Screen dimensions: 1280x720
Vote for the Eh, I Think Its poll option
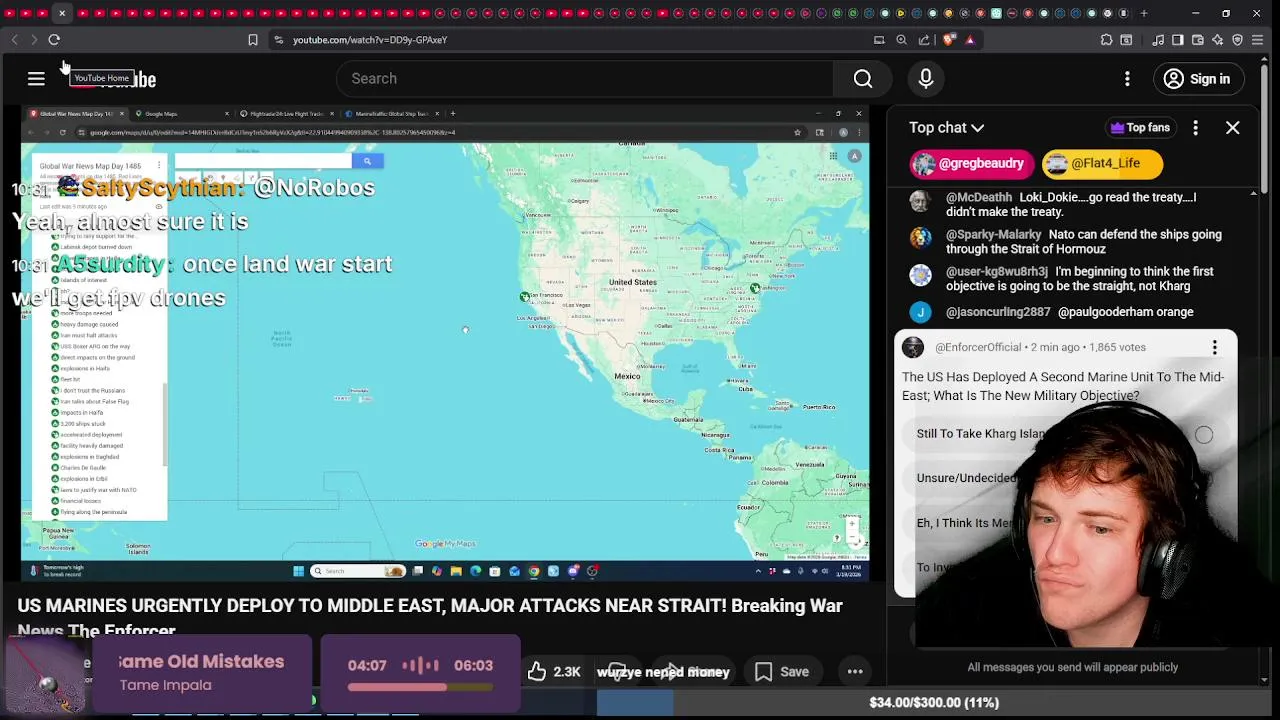(965, 523)
